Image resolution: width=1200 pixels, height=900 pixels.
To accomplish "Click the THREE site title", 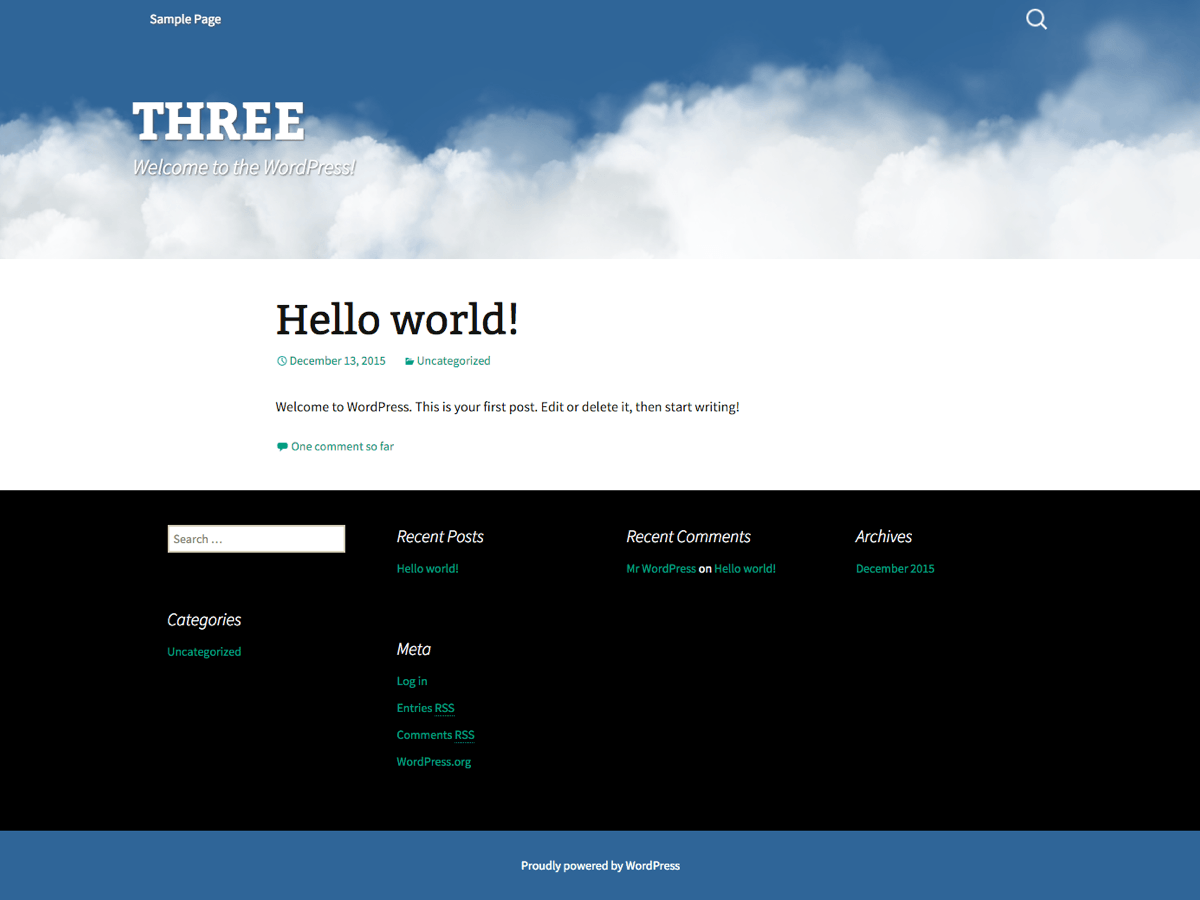I will pos(219,121).
